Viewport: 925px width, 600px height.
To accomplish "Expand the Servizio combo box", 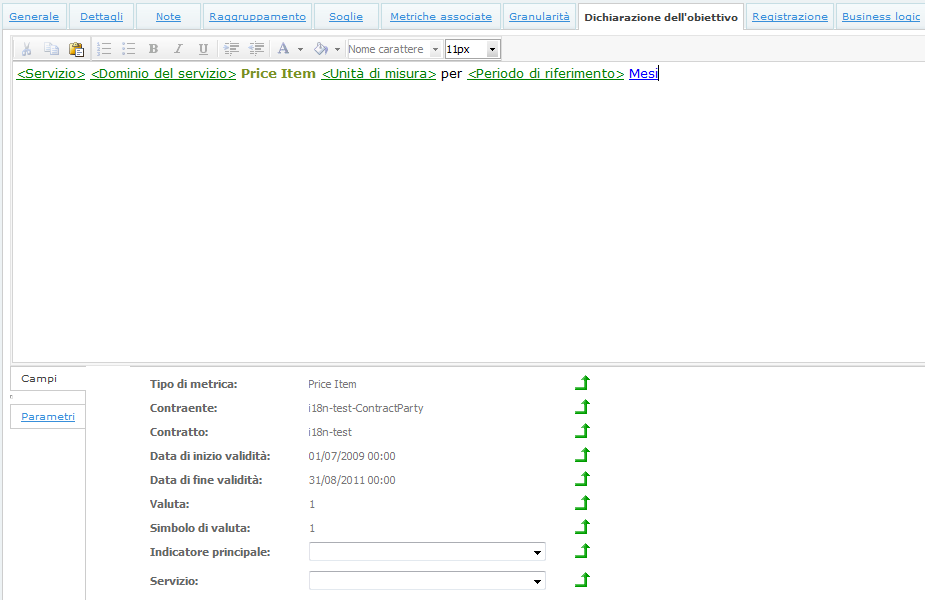I will point(538,581).
